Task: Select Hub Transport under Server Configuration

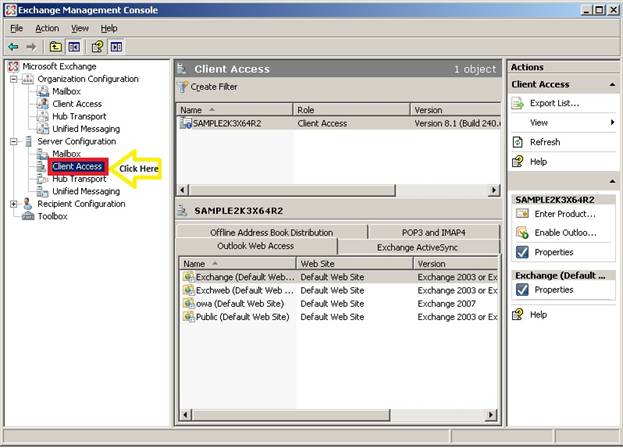Action: [x=79, y=179]
